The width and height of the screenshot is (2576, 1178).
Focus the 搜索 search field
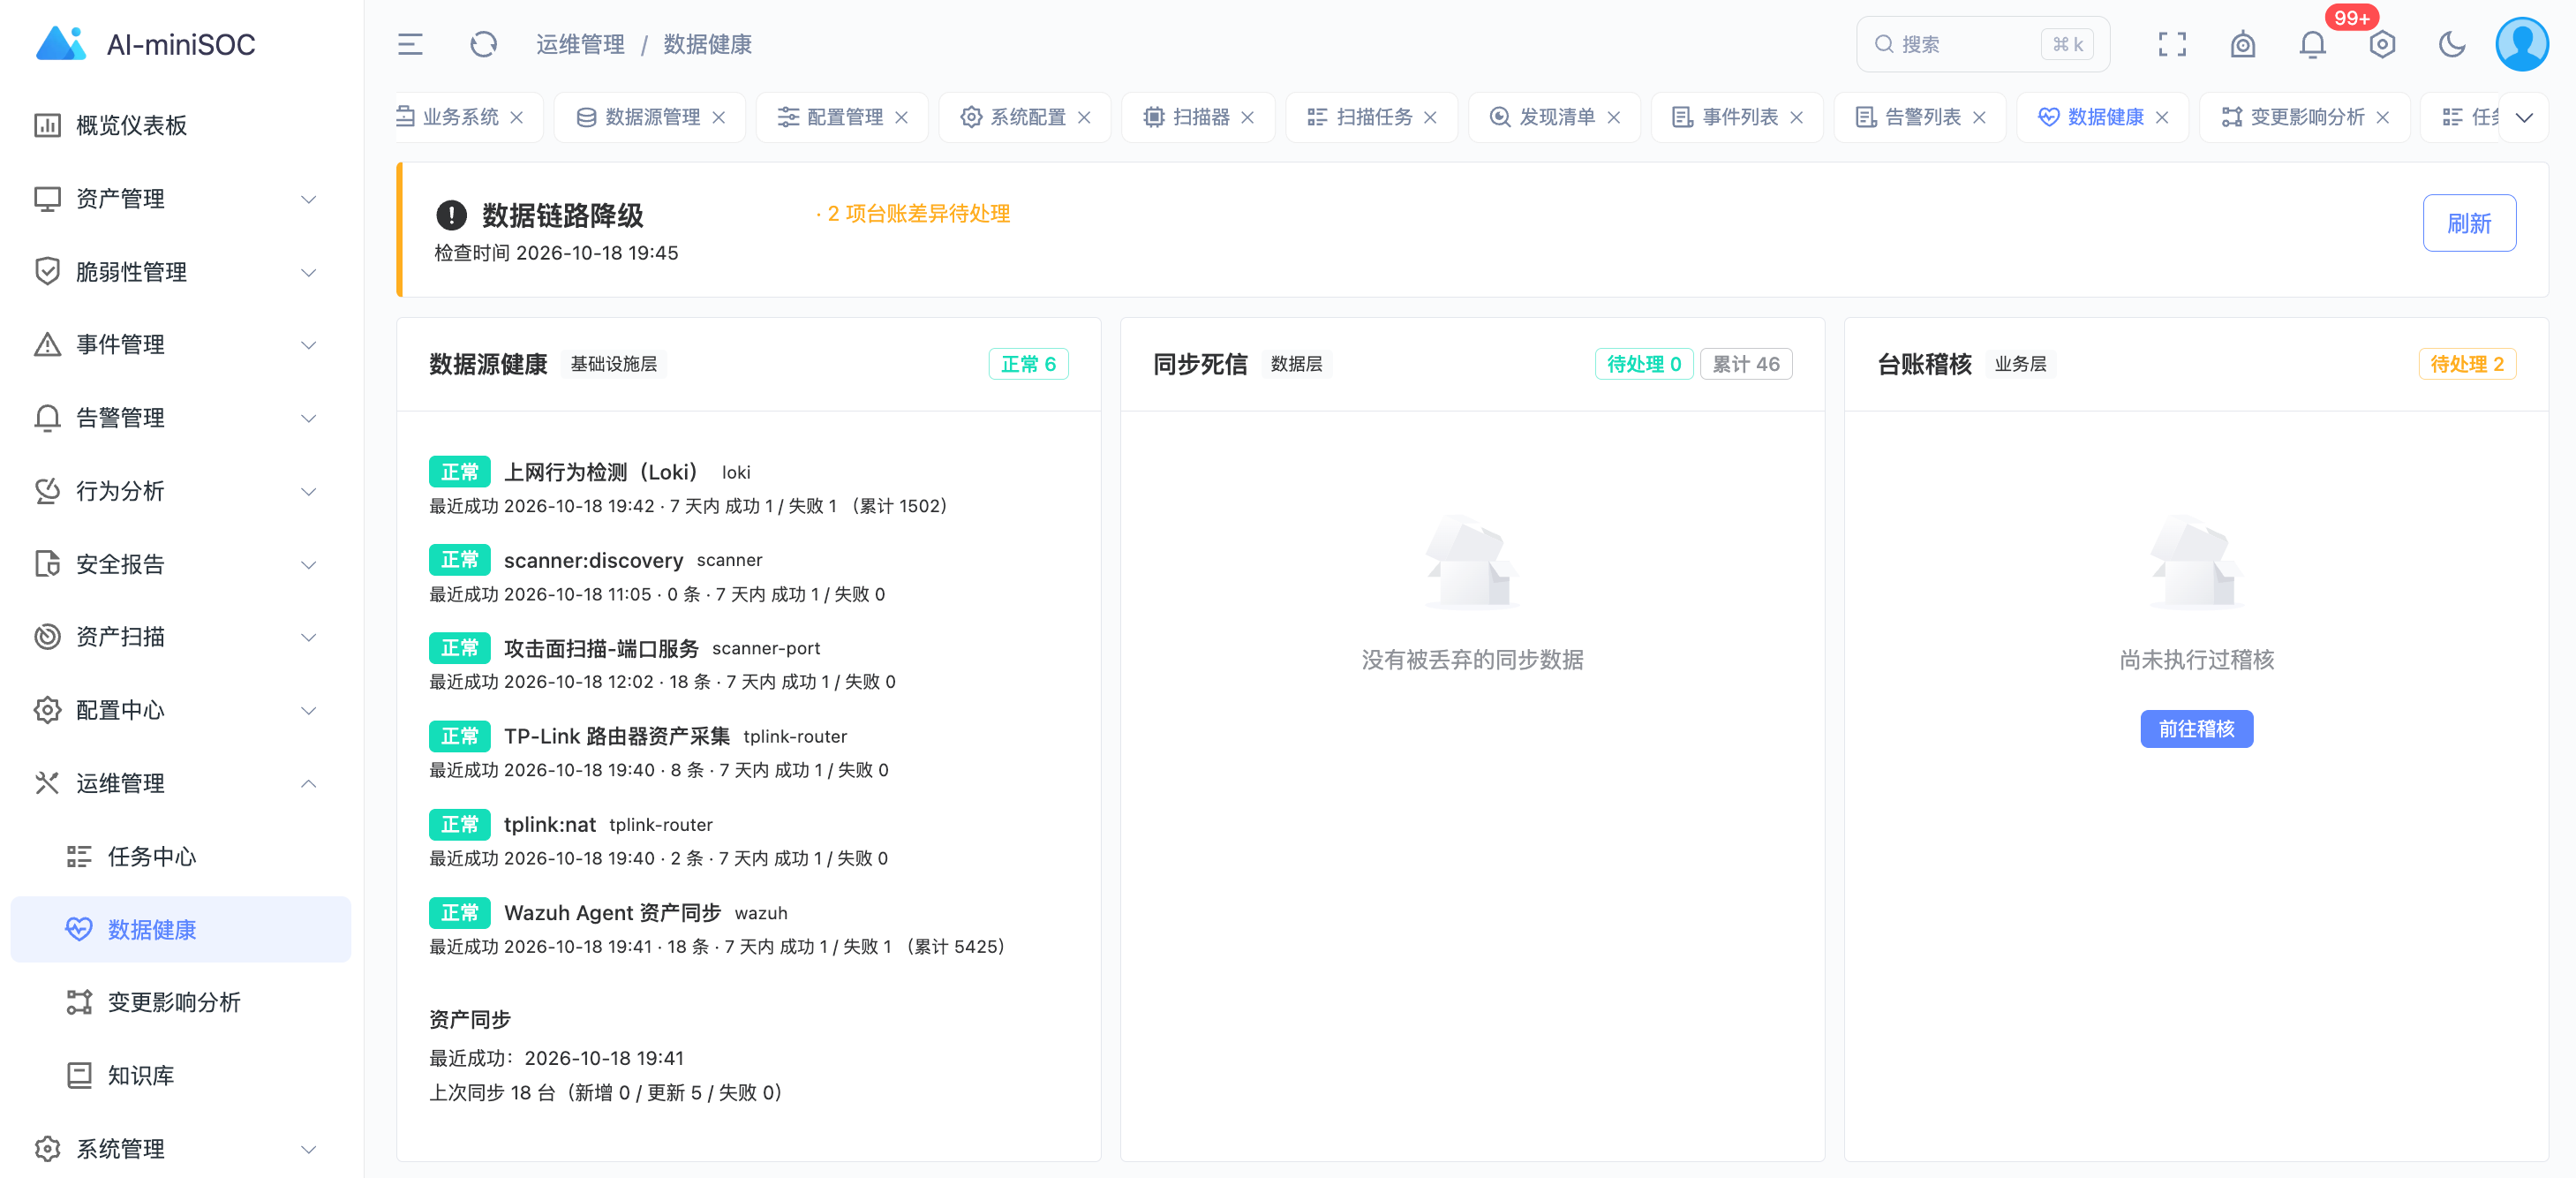point(1982,44)
